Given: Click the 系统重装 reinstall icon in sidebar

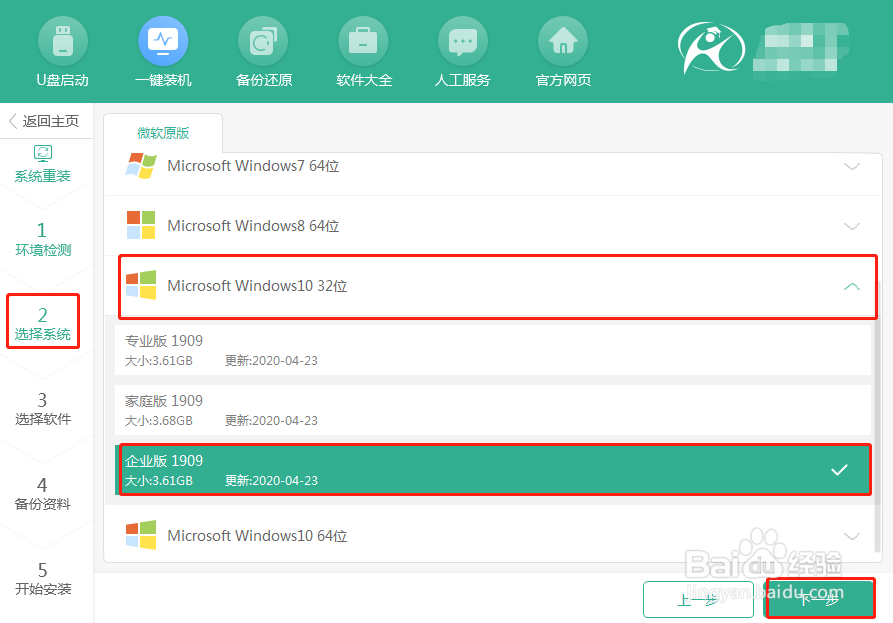Looking at the screenshot, I should pos(43,153).
